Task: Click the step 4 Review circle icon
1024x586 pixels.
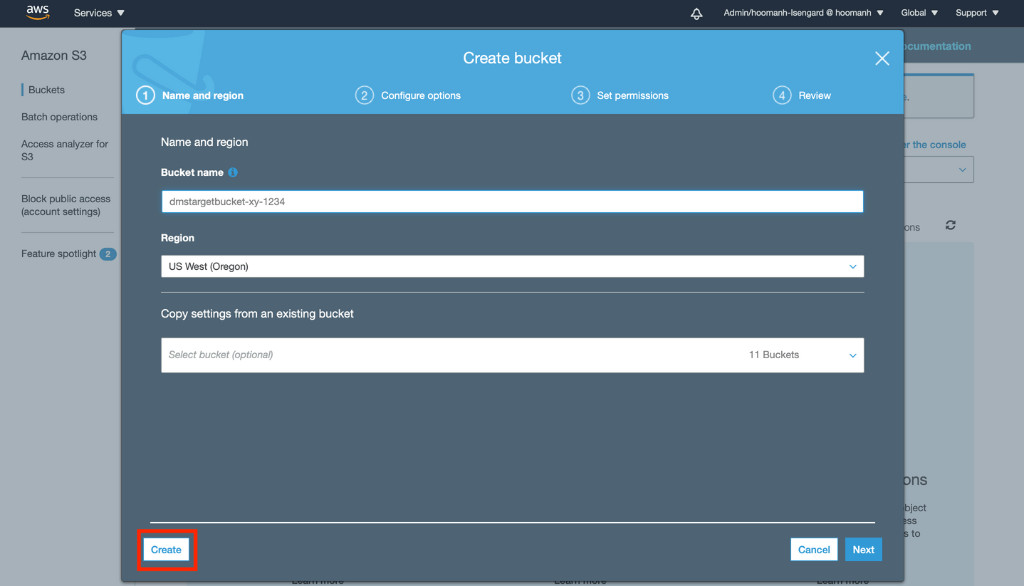Action: [782, 96]
